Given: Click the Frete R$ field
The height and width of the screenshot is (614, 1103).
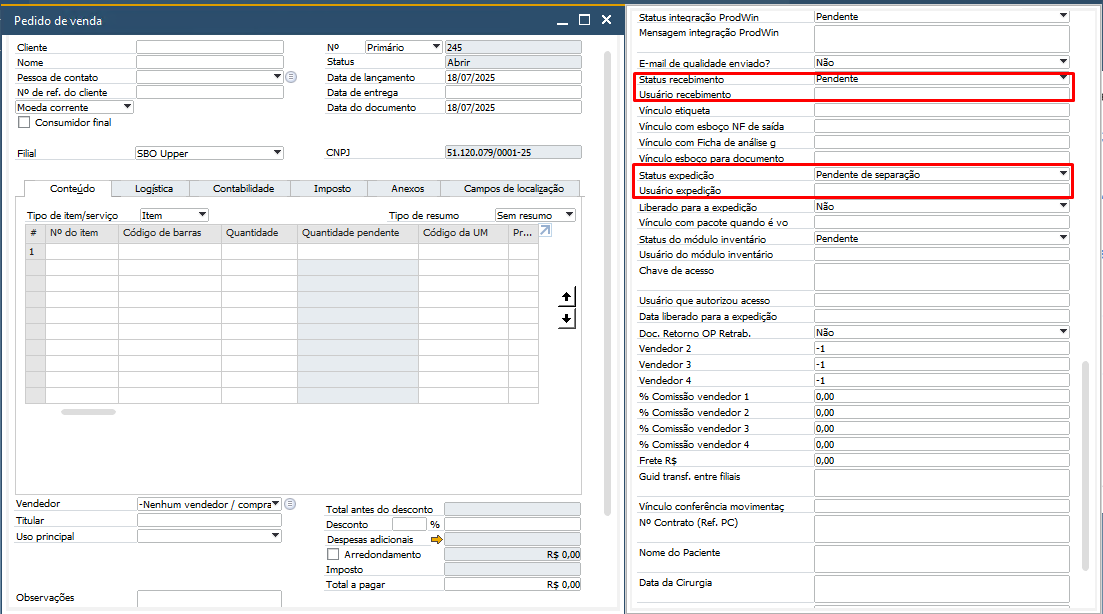Looking at the screenshot, I should point(941,461).
